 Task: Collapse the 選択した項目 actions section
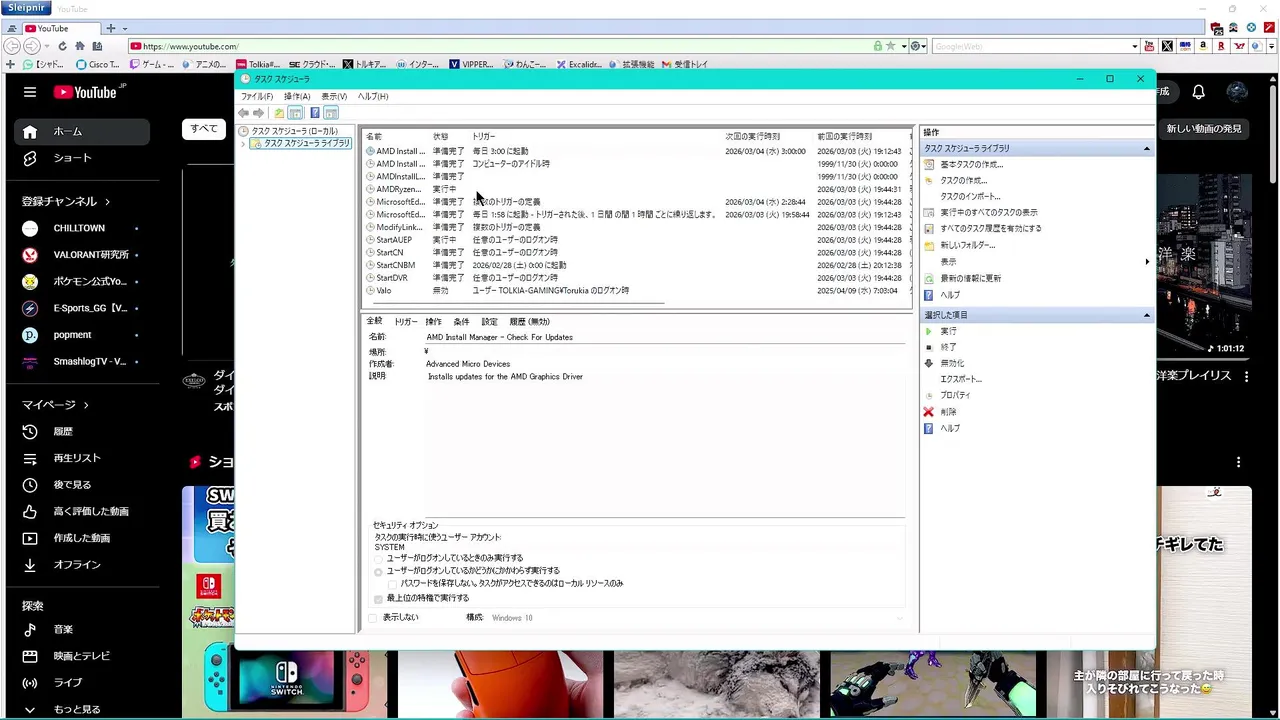tap(1147, 315)
